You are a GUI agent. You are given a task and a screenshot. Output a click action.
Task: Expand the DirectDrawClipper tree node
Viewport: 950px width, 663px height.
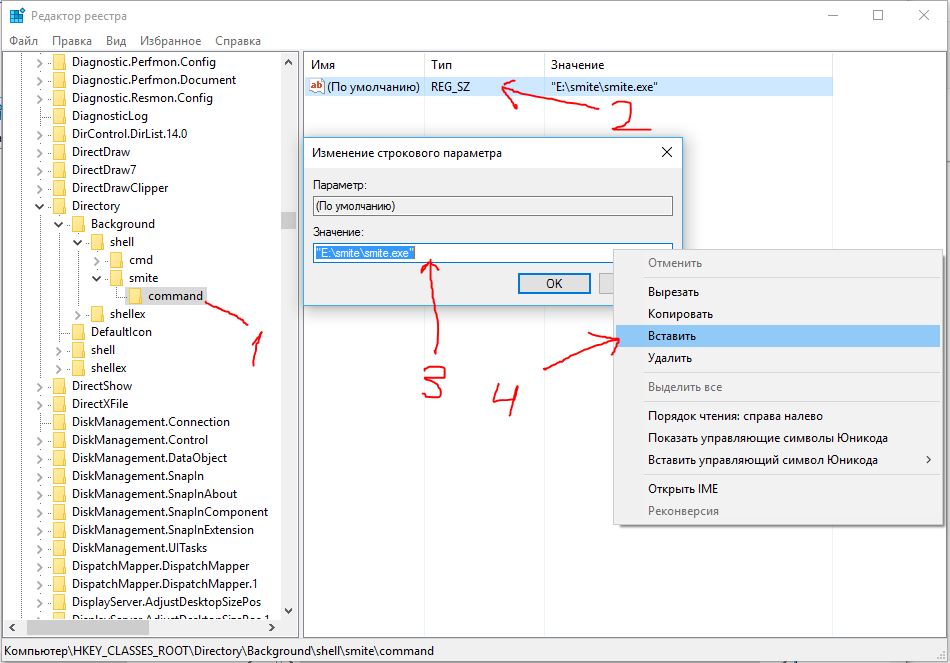[x=39, y=188]
